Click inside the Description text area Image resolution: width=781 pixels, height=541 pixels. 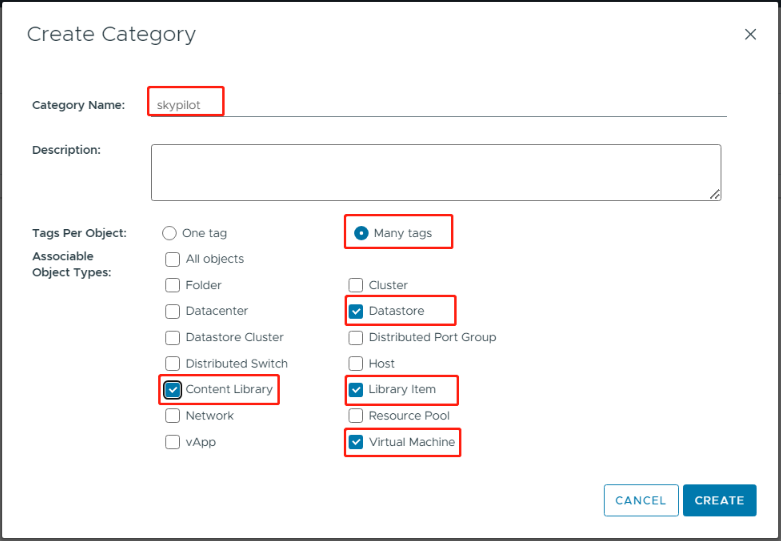tap(436, 172)
